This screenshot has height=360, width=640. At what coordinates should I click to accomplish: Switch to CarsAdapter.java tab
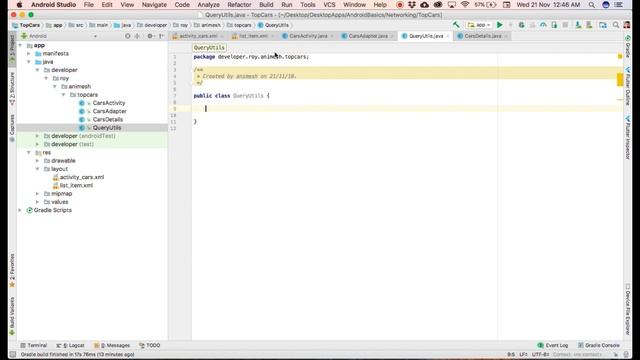pyautogui.click(x=368, y=36)
